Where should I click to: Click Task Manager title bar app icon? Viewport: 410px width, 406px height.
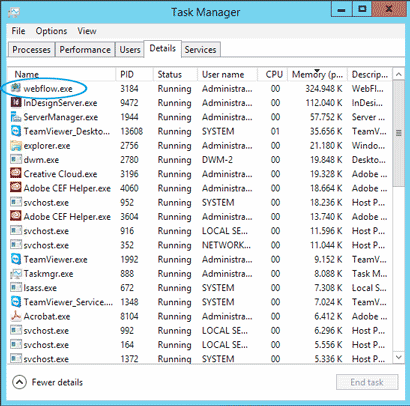tap(14, 12)
